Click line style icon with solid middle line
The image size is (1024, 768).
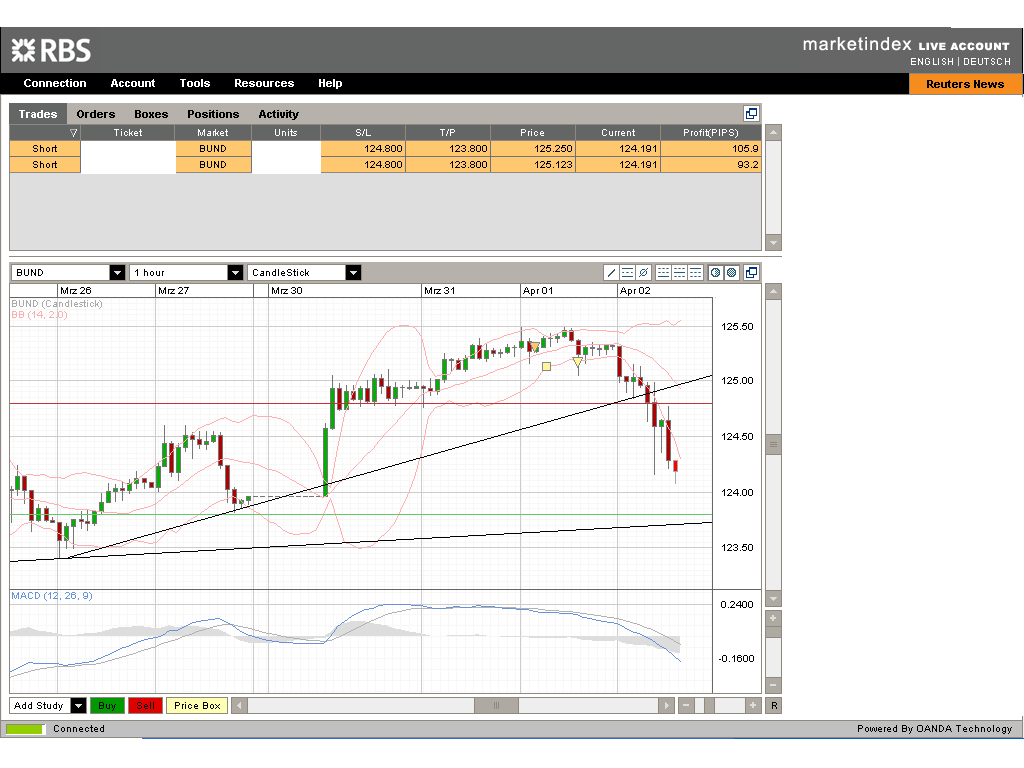pos(680,273)
